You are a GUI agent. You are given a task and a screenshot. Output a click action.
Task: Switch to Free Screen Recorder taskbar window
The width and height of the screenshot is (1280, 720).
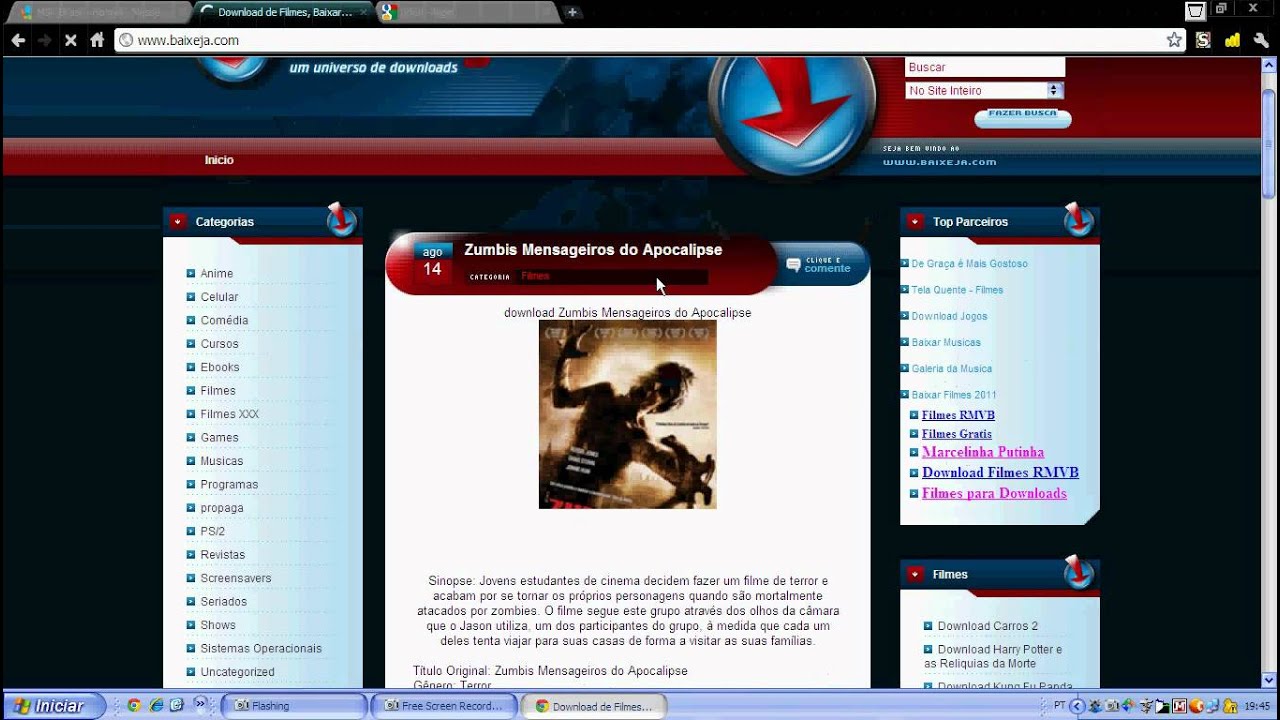click(x=444, y=706)
